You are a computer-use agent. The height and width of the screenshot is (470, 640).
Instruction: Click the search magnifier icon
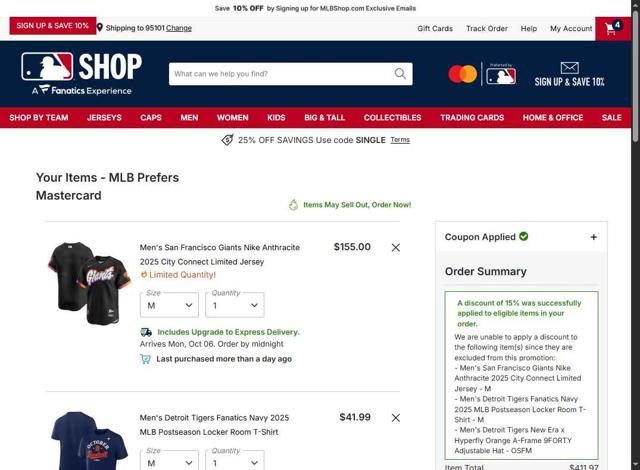[400, 74]
